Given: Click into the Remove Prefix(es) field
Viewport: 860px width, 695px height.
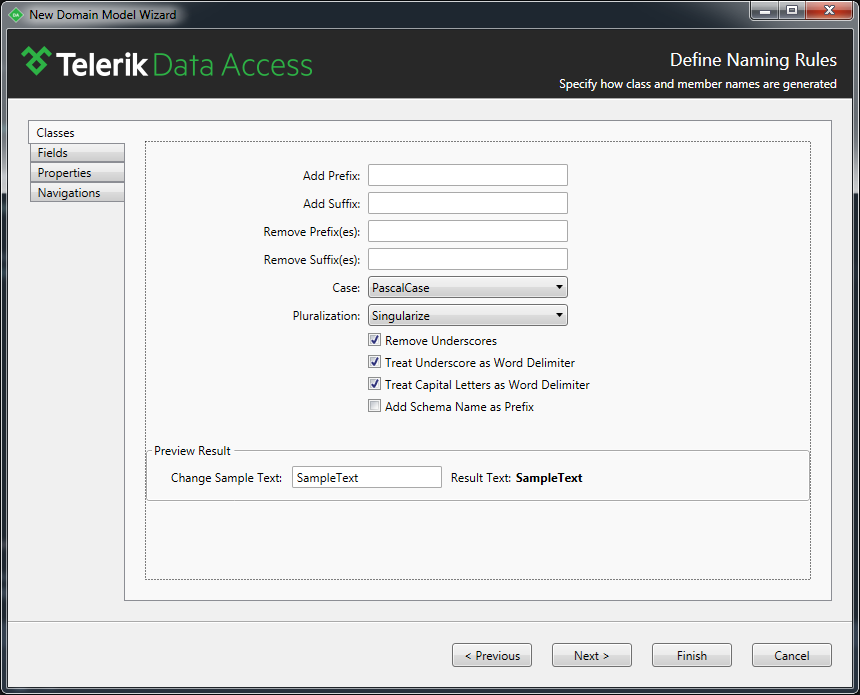Looking at the screenshot, I should 468,231.
